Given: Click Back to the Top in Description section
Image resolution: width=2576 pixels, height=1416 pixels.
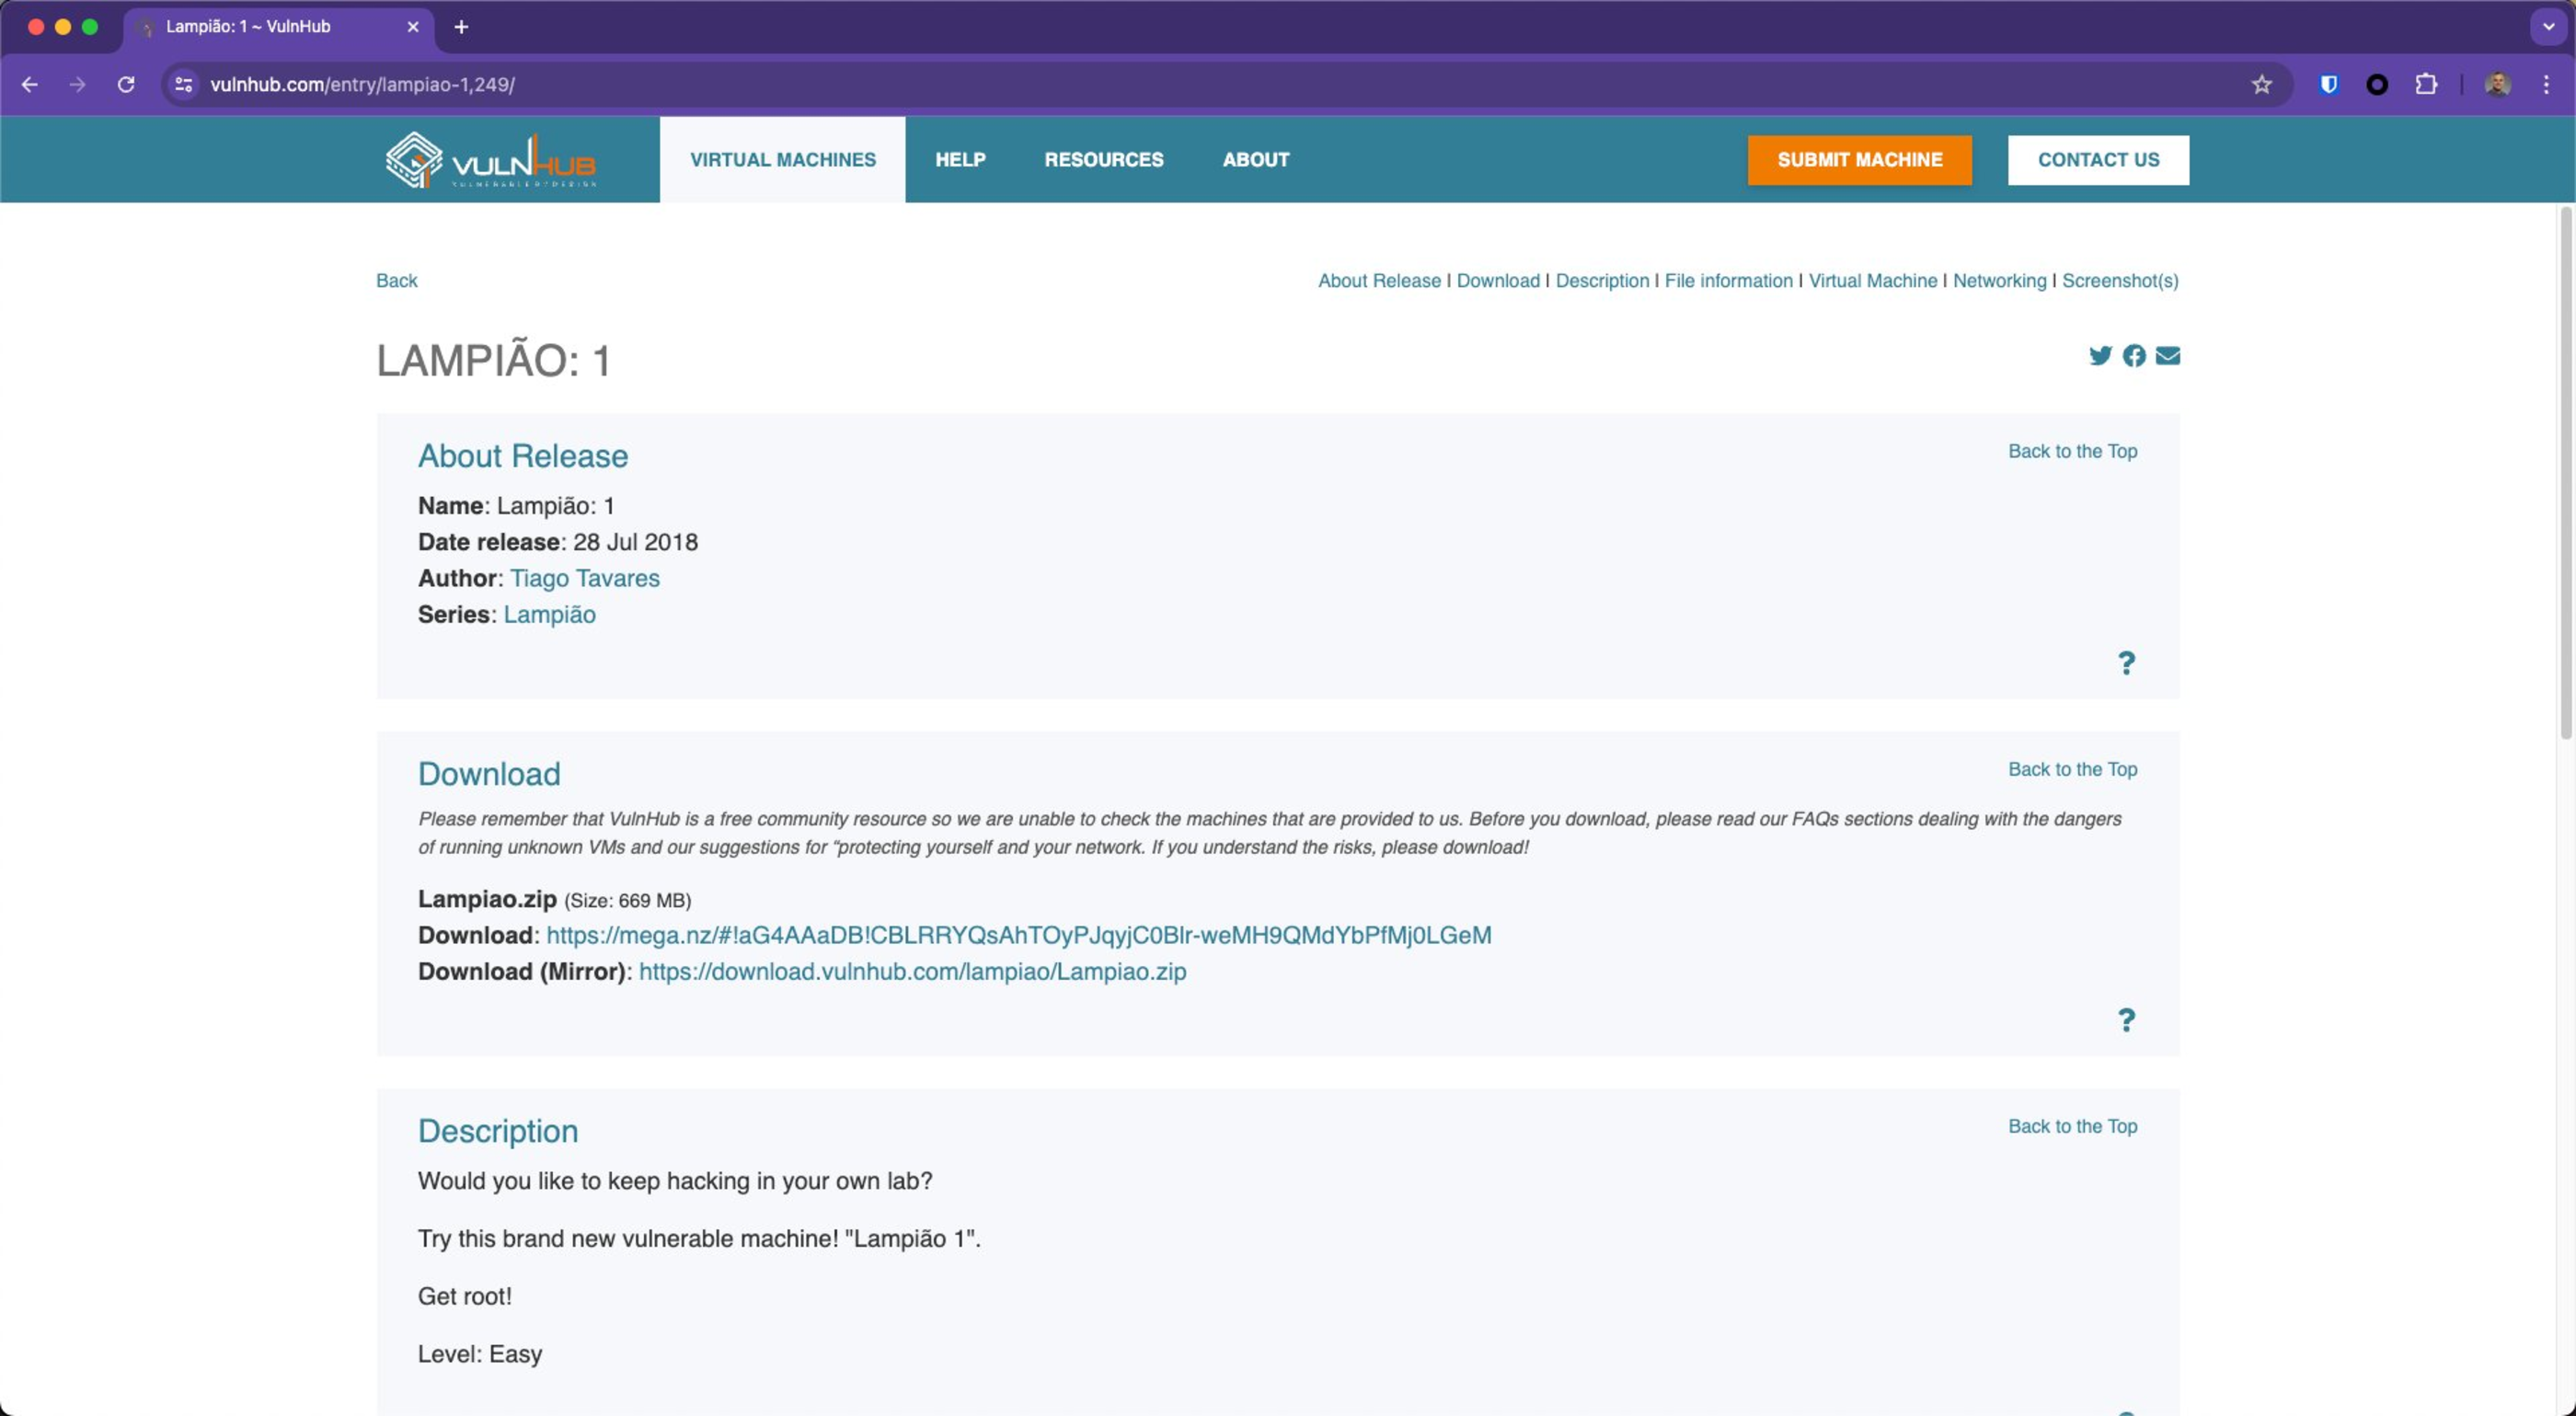Looking at the screenshot, I should 2073,1126.
